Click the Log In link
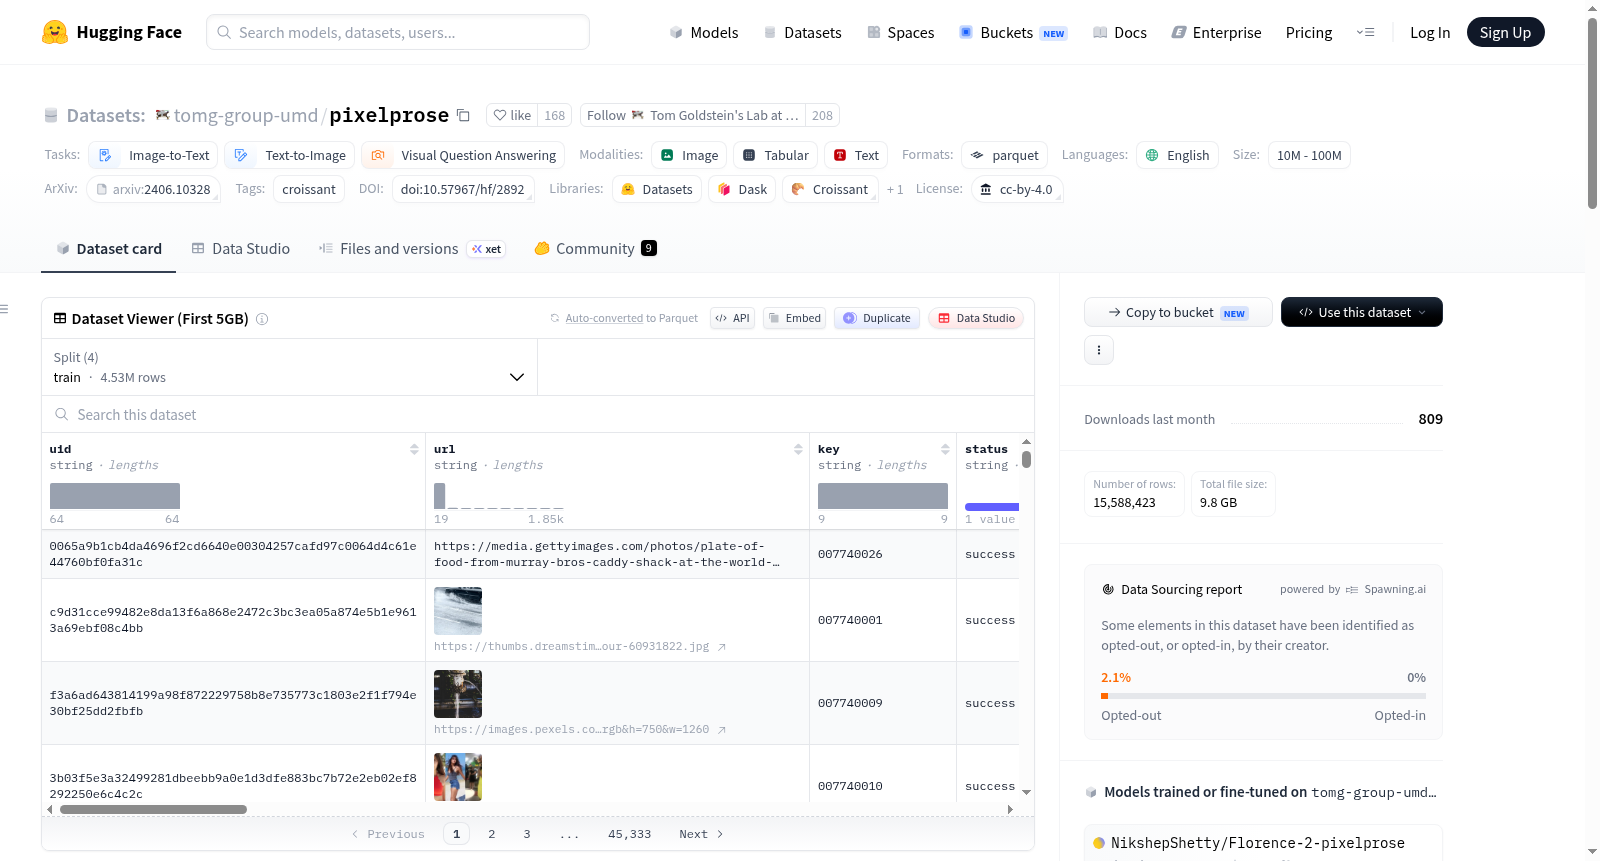Viewport: 1600px width, 861px height. point(1430,32)
